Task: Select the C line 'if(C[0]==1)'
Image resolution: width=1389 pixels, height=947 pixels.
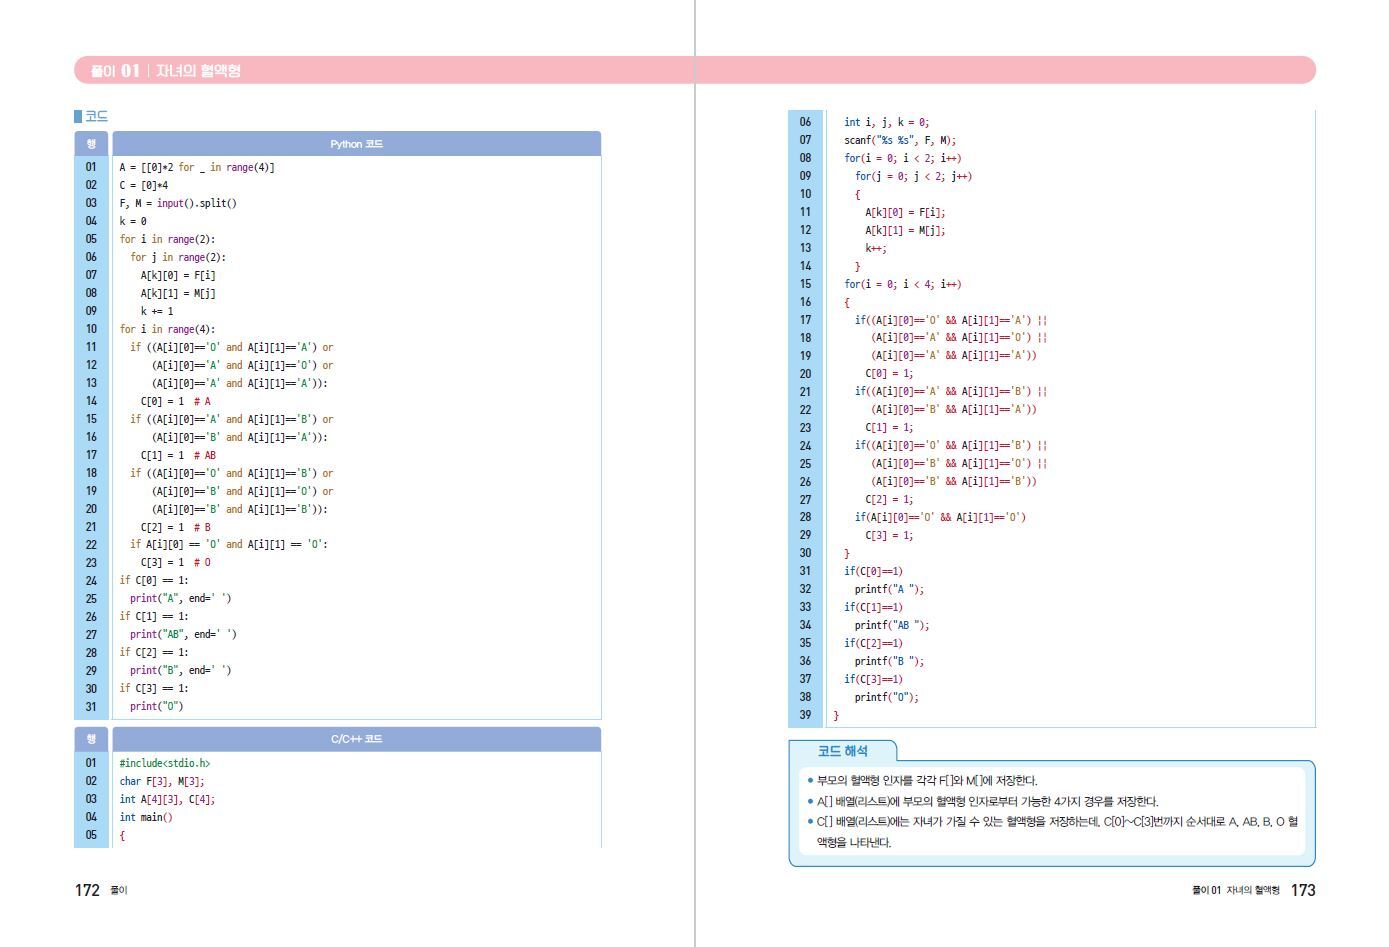Action: [873, 571]
